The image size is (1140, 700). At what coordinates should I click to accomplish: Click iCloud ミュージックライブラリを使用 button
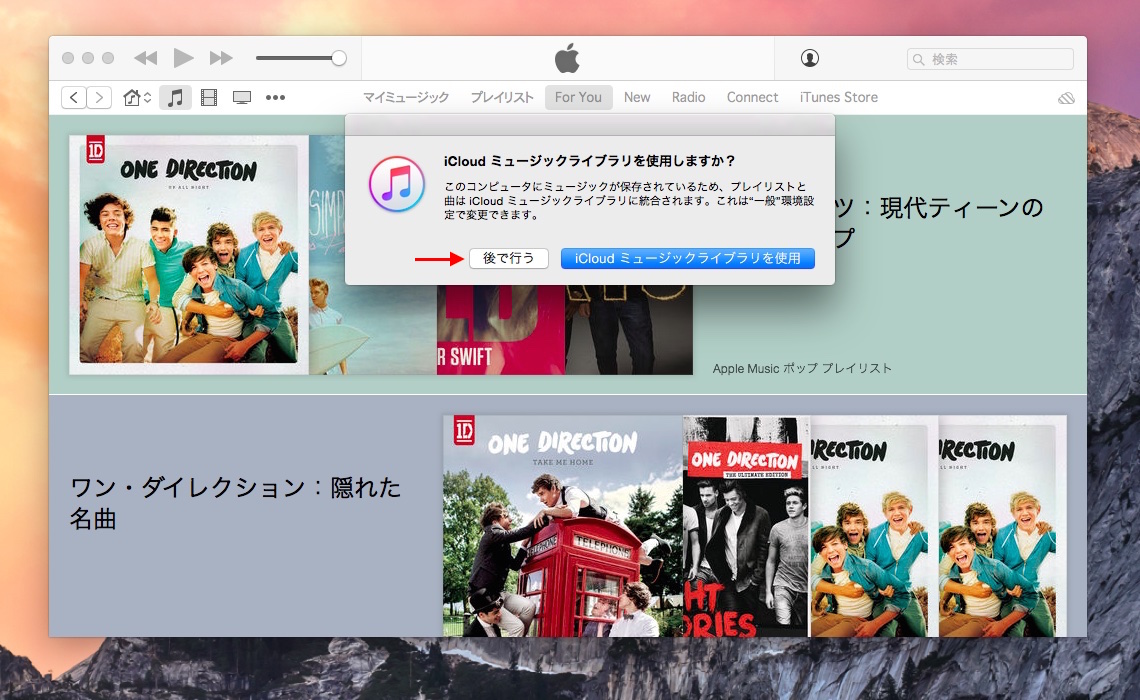tap(688, 258)
